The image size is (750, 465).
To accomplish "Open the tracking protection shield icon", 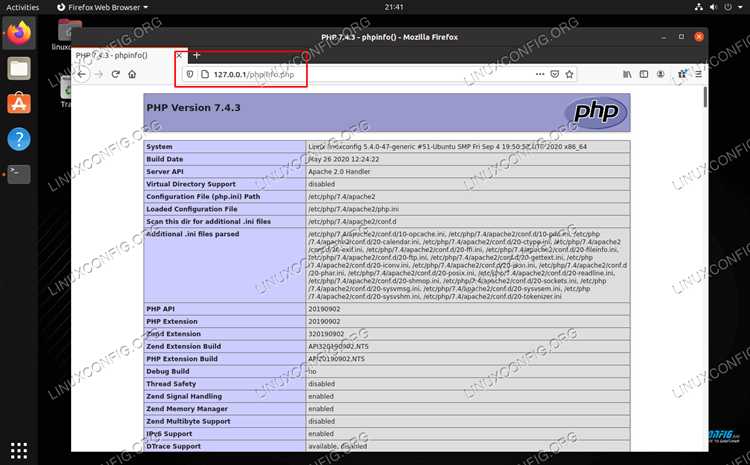I will click(190, 74).
